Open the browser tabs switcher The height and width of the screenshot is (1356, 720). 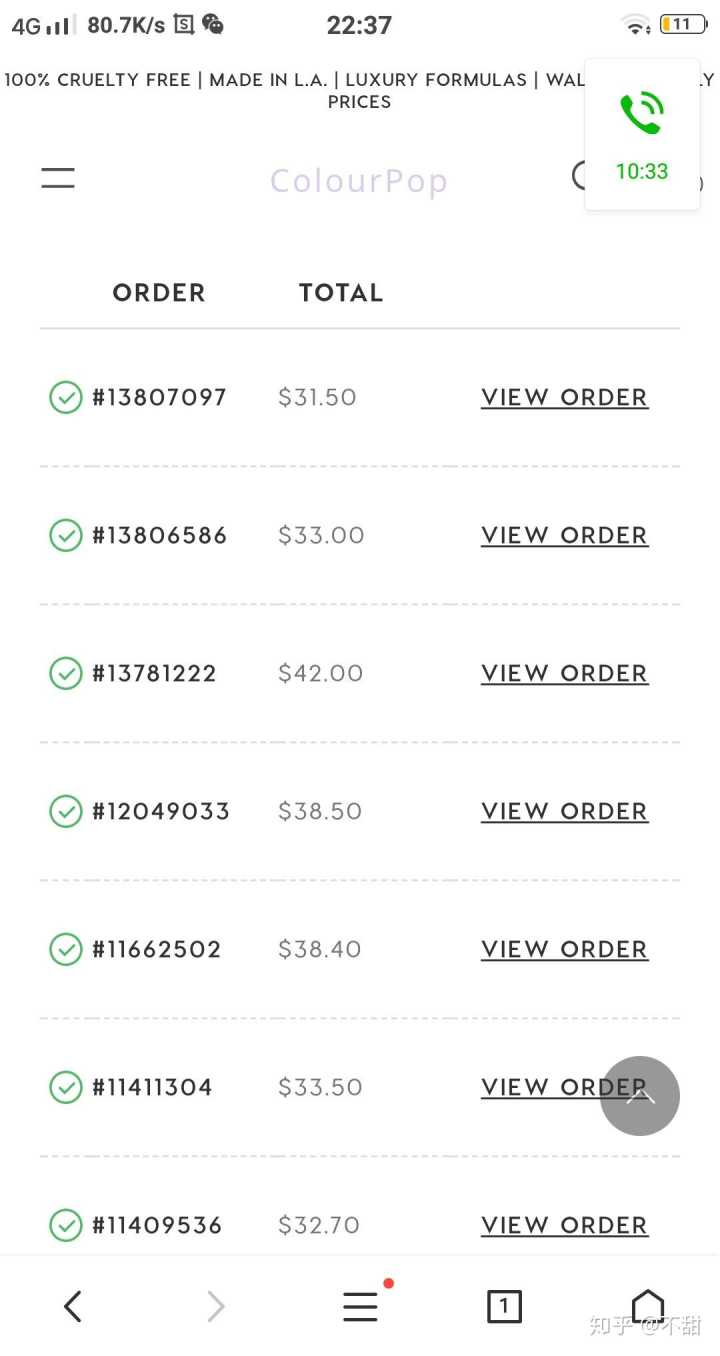point(504,1306)
